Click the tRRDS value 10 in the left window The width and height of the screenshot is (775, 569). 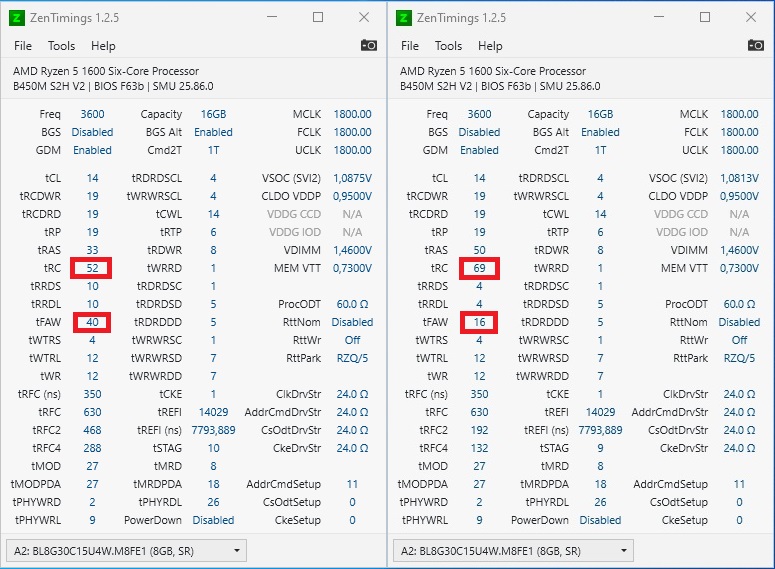[92, 286]
